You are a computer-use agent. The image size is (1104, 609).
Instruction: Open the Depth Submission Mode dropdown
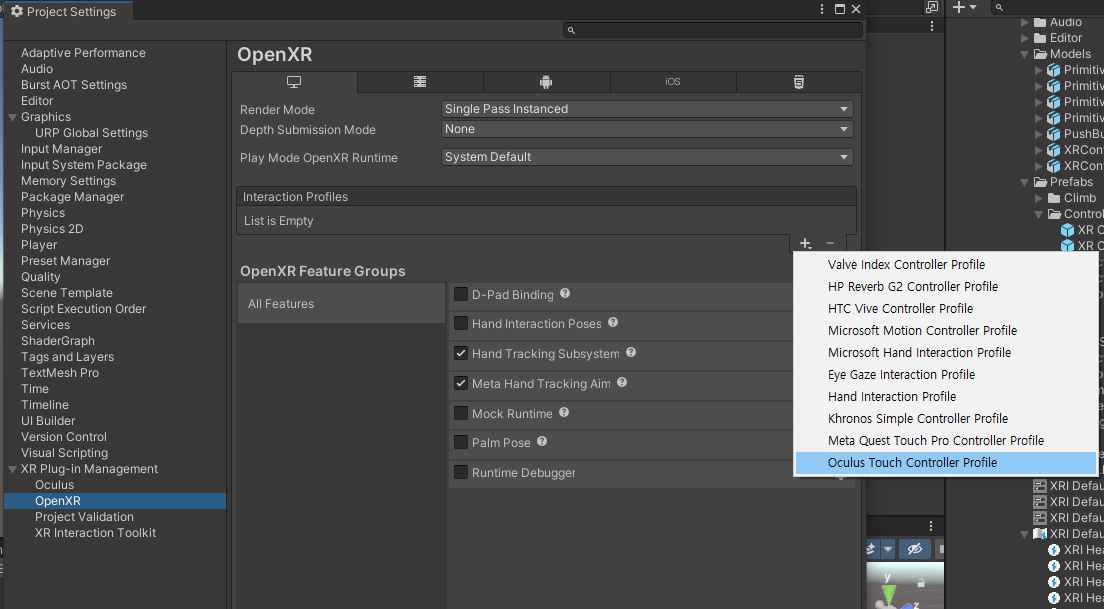pyautogui.click(x=647, y=130)
